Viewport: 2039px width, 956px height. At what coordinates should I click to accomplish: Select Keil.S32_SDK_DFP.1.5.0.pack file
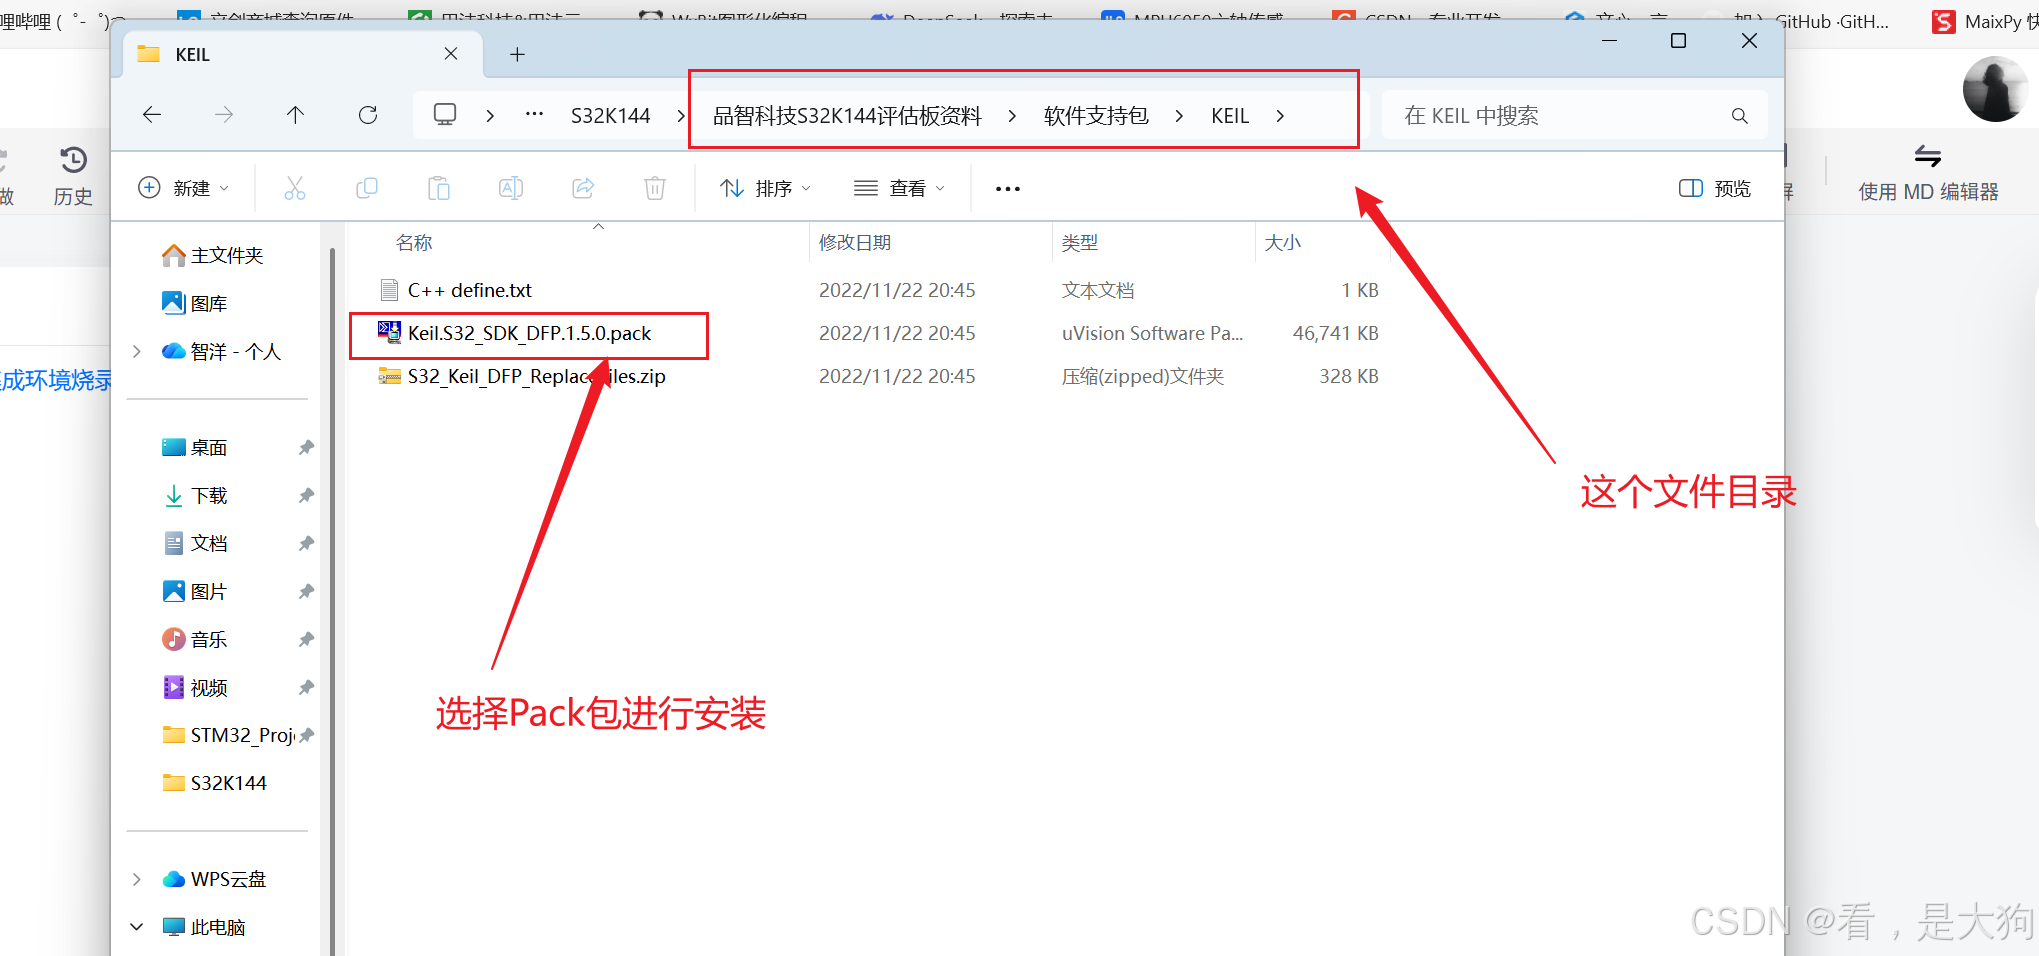pos(529,333)
